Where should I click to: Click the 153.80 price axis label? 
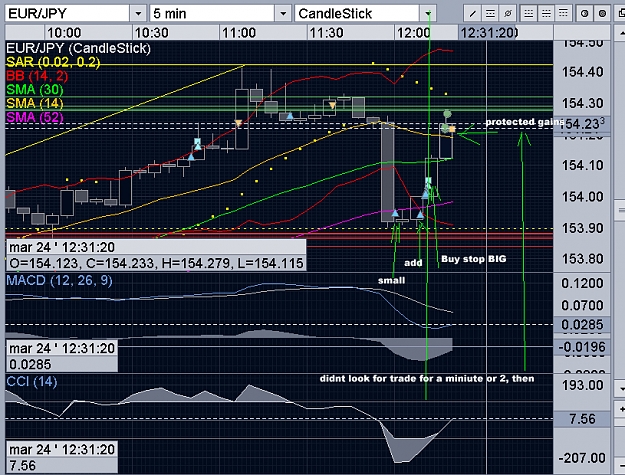582,259
